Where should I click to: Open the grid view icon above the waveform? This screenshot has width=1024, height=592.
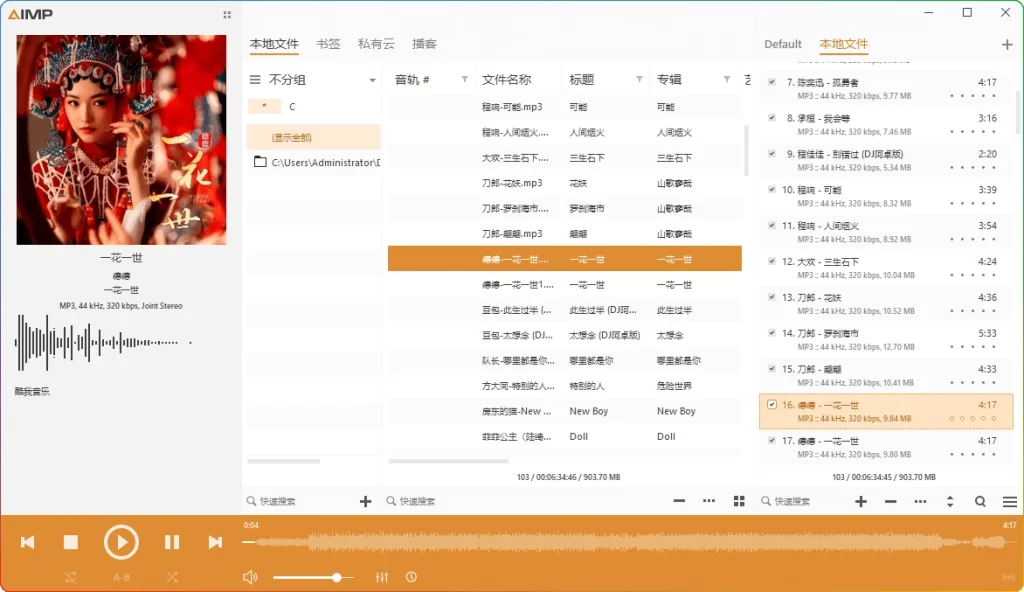[x=737, y=501]
